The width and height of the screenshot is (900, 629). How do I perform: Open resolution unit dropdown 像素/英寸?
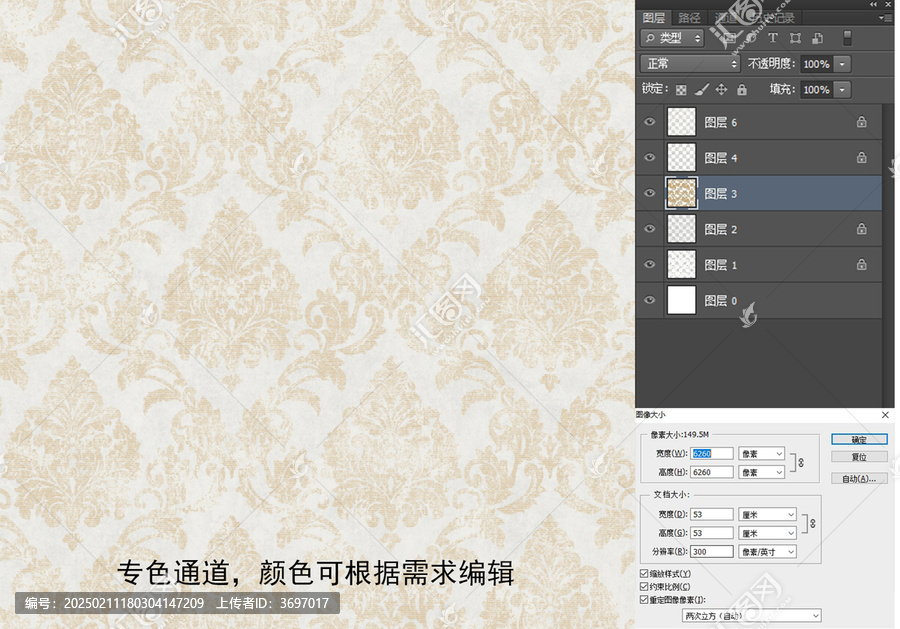point(767,552)
